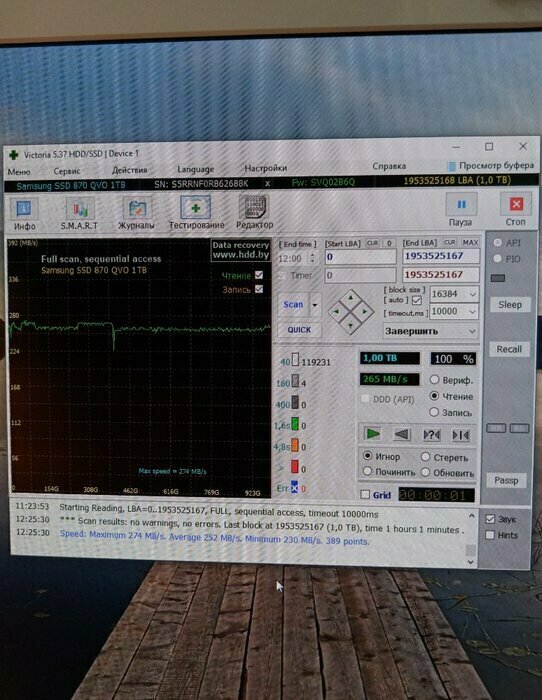Stop the scan with the Стоп button

pos(516,209)
